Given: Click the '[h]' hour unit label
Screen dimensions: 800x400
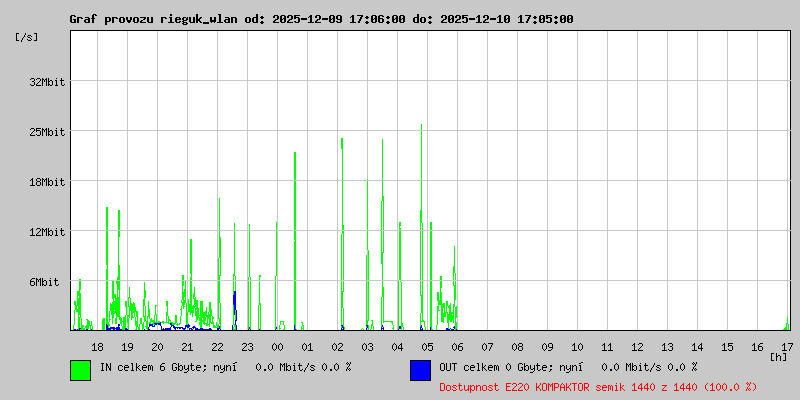Looking at the screenshot, I should [x=778, y=357].
